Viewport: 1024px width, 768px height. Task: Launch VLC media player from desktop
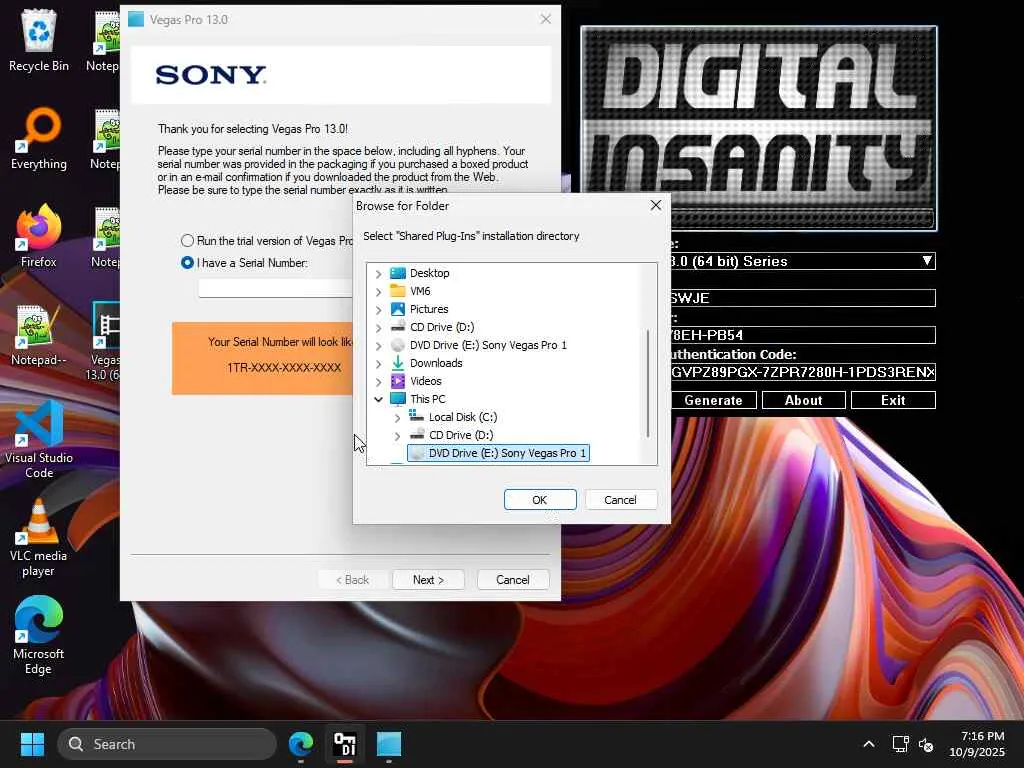[x=39, y=538]
